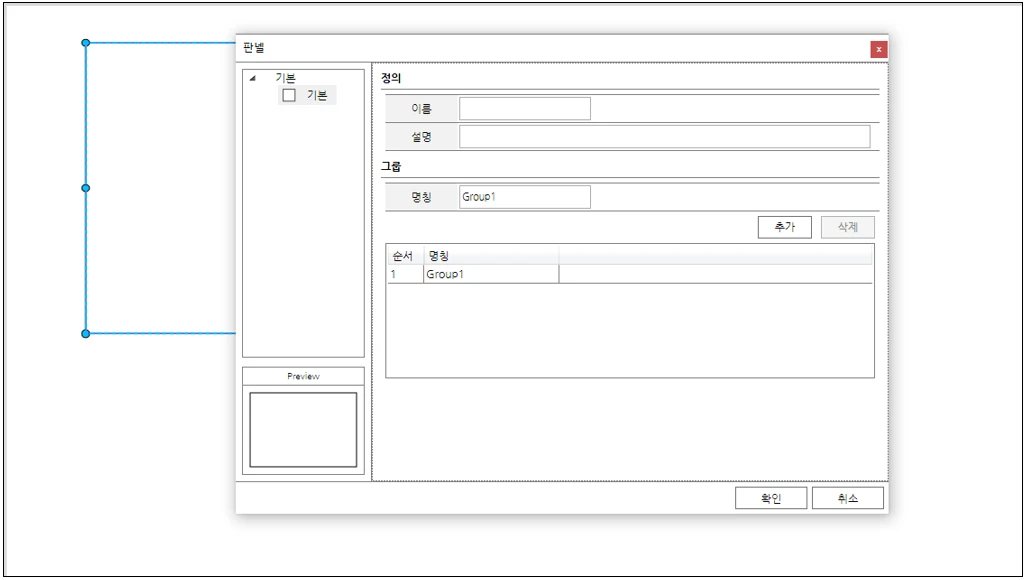Click the 설명 input field
This screenshot has height=580, width=1026.
coord(665,136)
